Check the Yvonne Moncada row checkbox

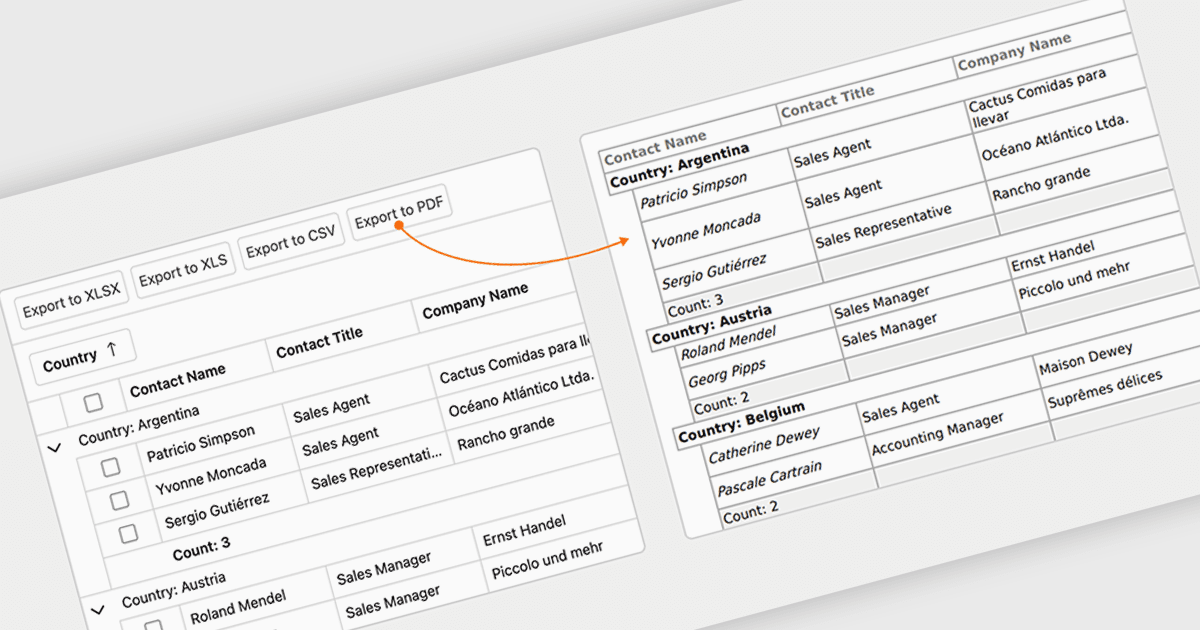tap(119, 499)
